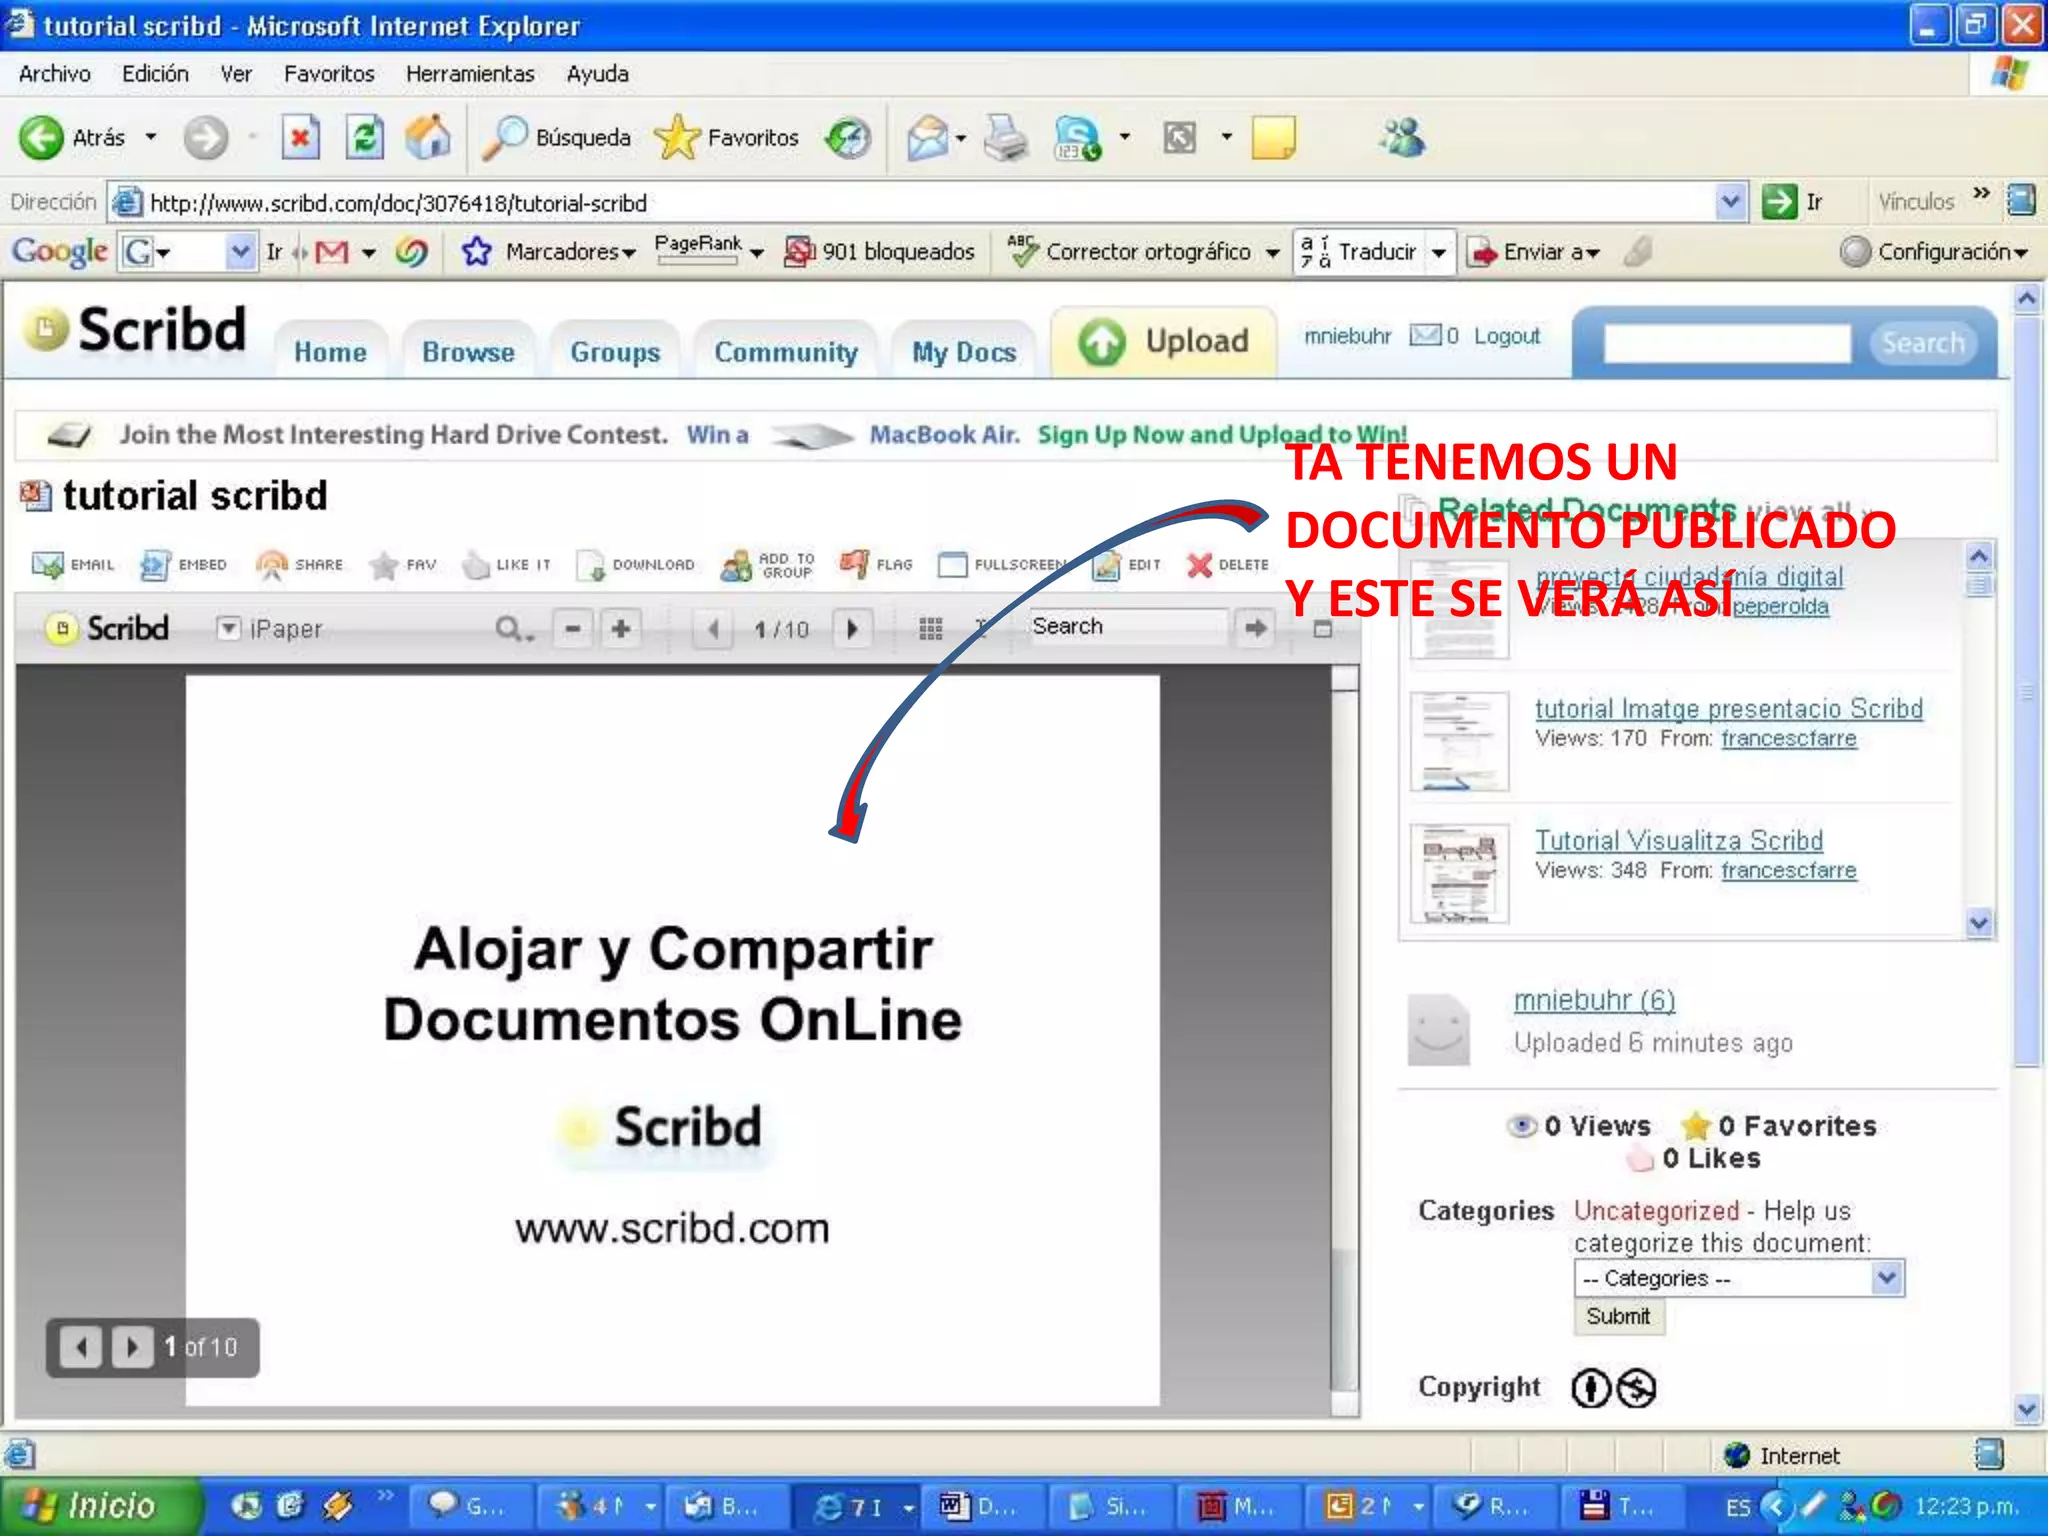Click the SHARE document action
Viewport: 2048px width, 1536px height.
click(299, 565)
